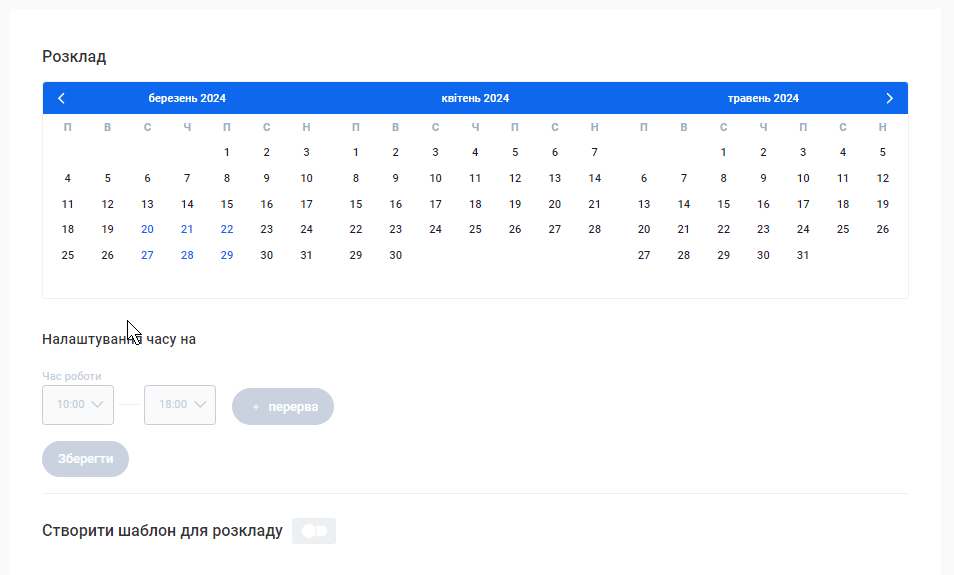The height and width of the screenshot is (575, 954).
Task: Choose March 31 in the calendar
Action: pyautogui.click(x=306, y=255)
